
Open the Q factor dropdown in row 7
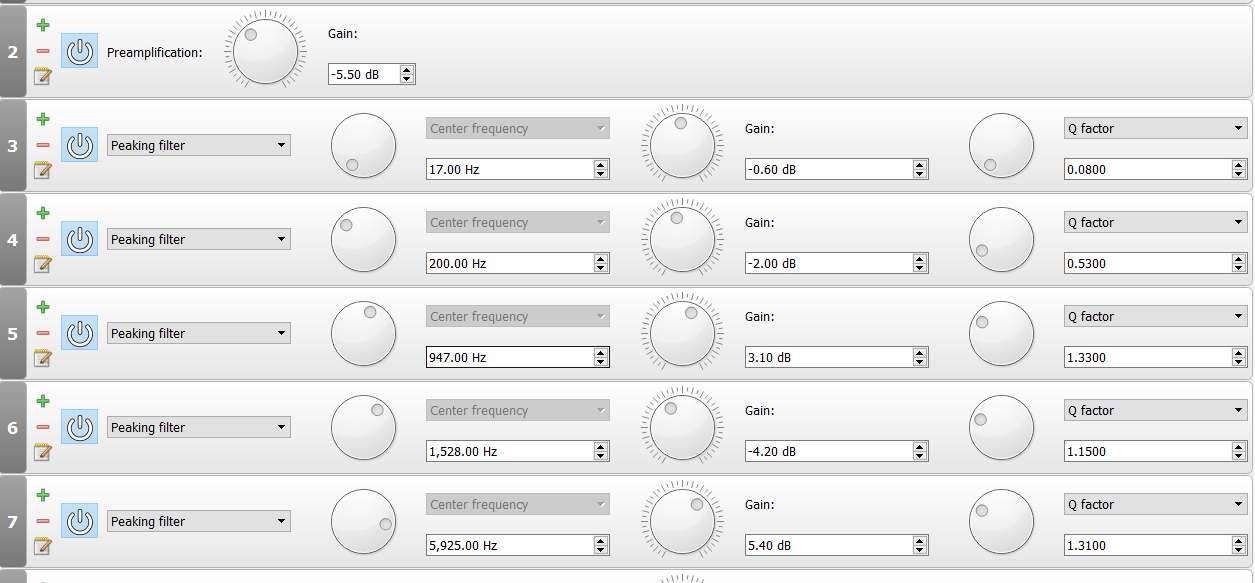pyautogui.click(x=1156, y=504)
